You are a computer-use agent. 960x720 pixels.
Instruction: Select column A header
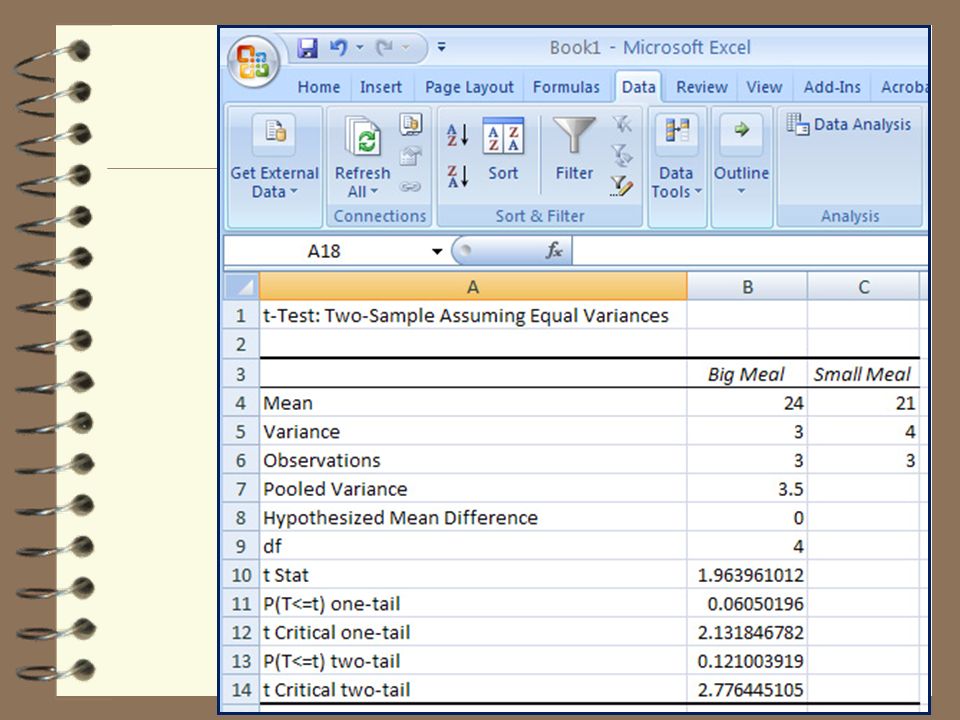[x=473, y=287]
